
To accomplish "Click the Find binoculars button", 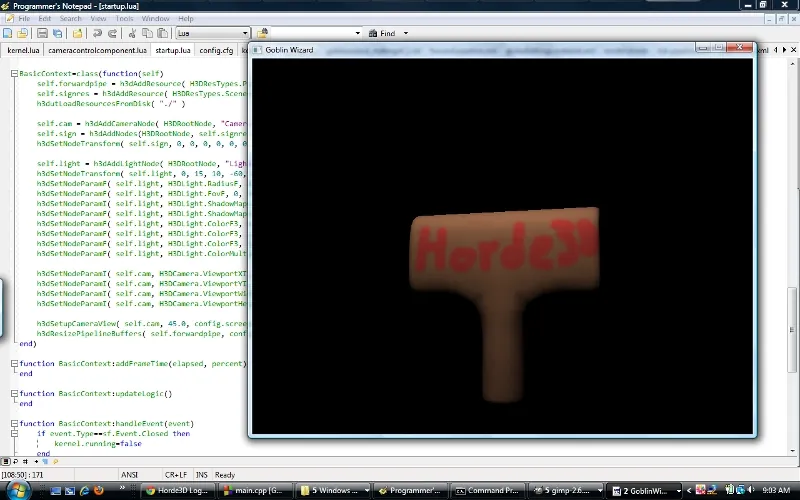I will [x=382, y=33].
